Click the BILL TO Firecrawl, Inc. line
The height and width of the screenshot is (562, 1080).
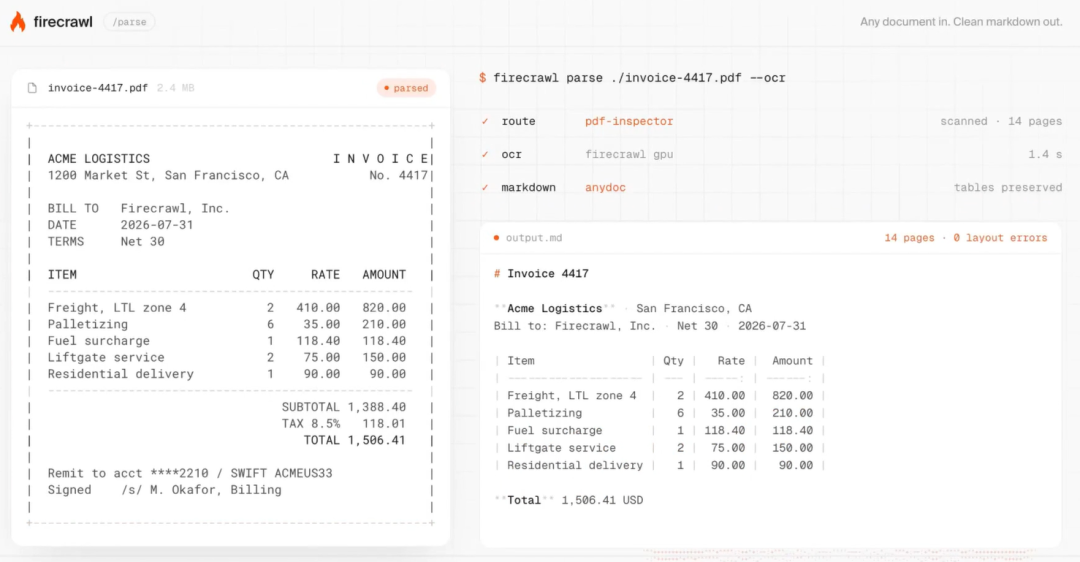(138, 209)
